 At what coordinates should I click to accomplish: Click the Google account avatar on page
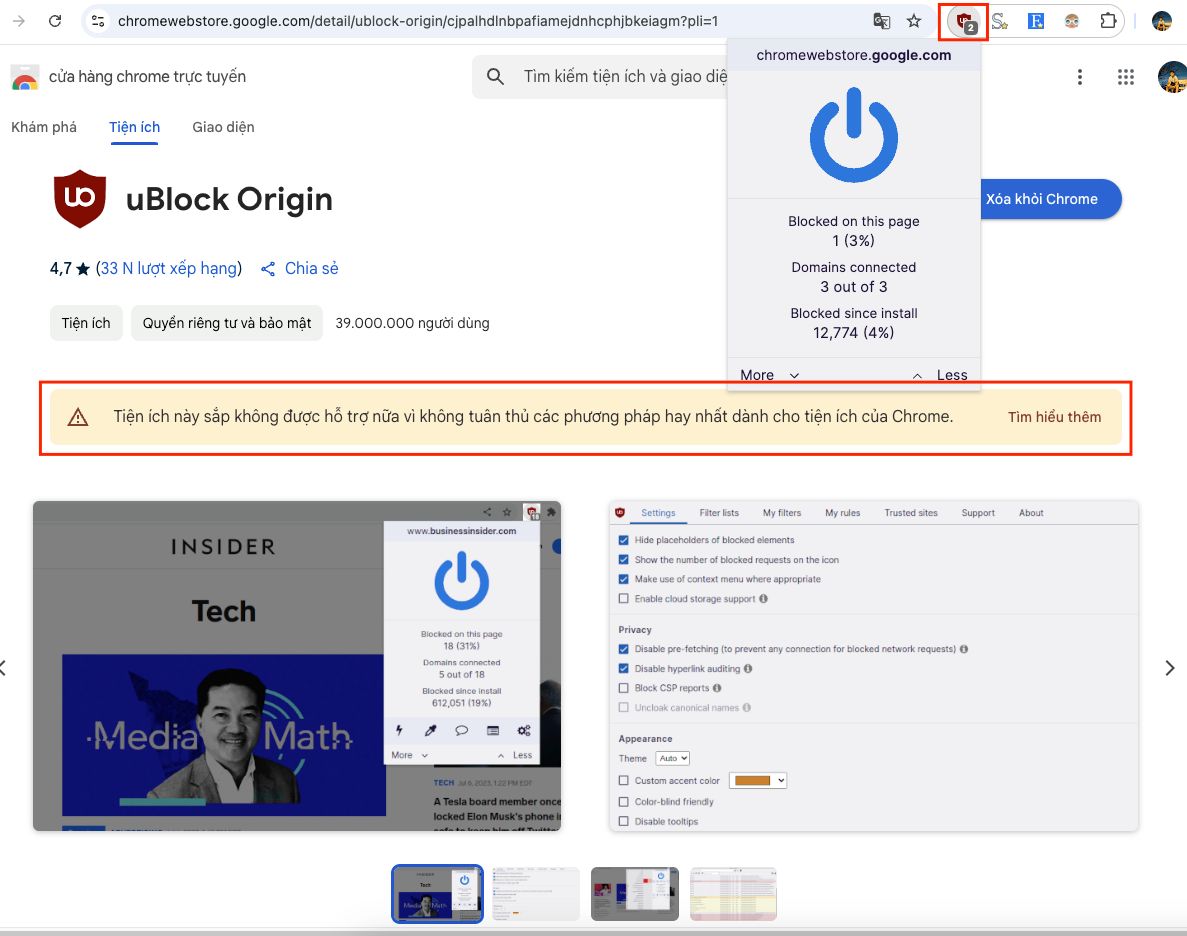pyautogui.click(x=1173, y=76)
